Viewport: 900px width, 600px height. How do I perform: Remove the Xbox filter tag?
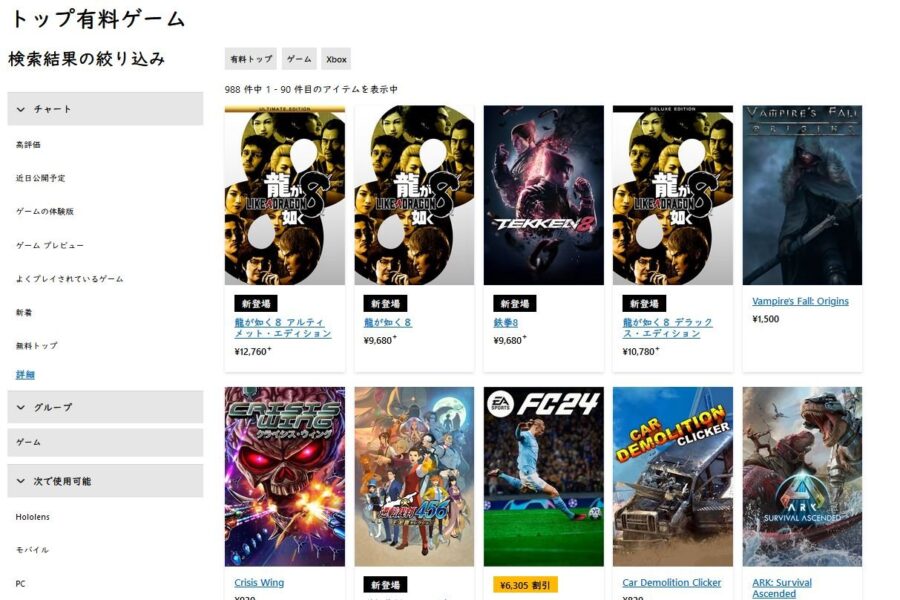[336, 59]
